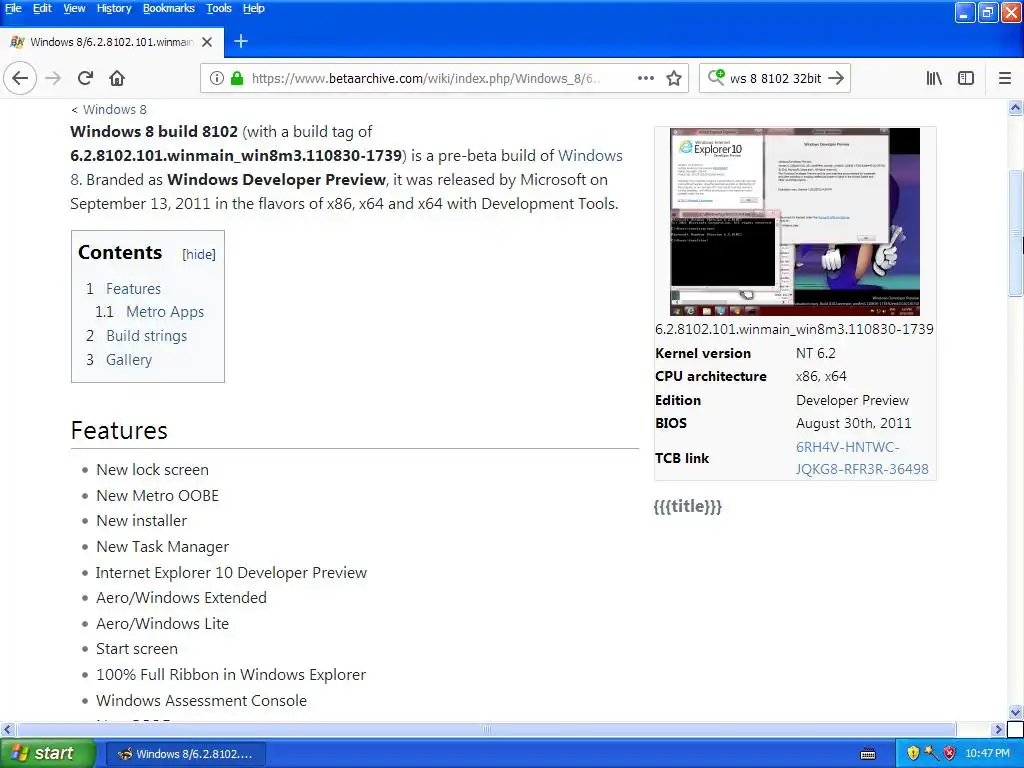
Task: Click the vertical scrollbar up arrow
Action: 1016,107
